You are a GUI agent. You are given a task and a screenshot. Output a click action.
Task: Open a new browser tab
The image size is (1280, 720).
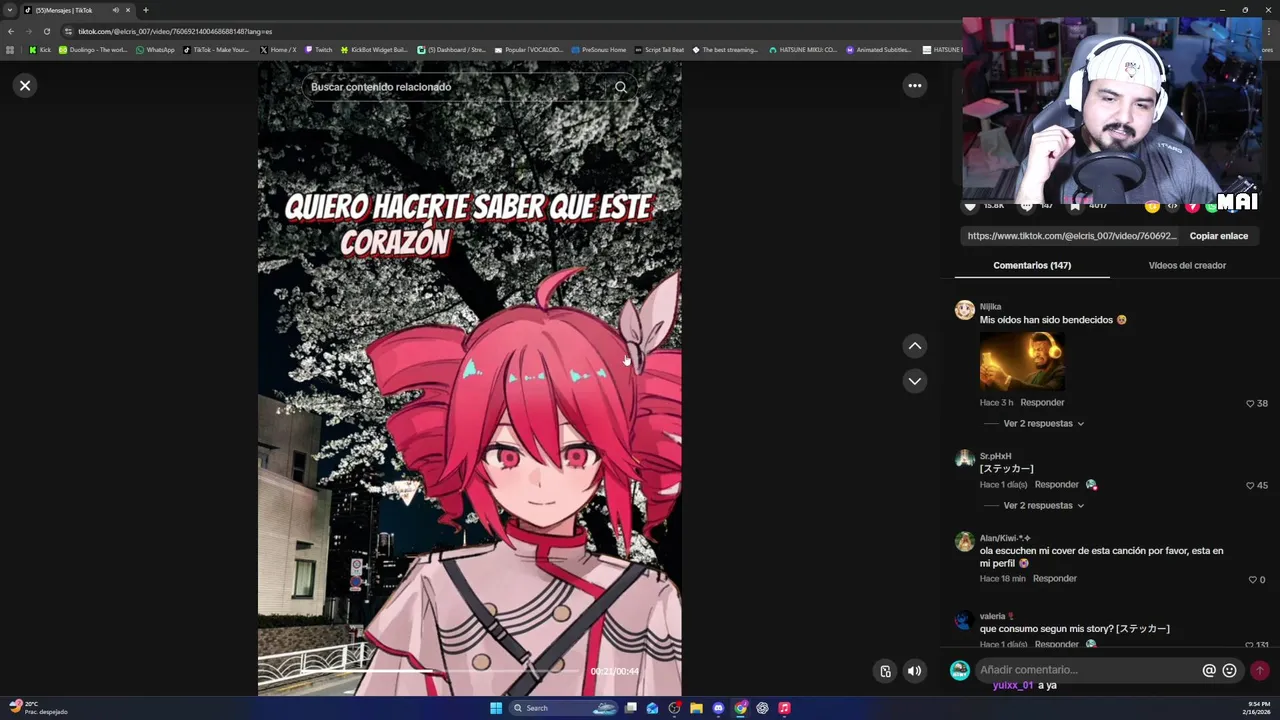point(145,10)
